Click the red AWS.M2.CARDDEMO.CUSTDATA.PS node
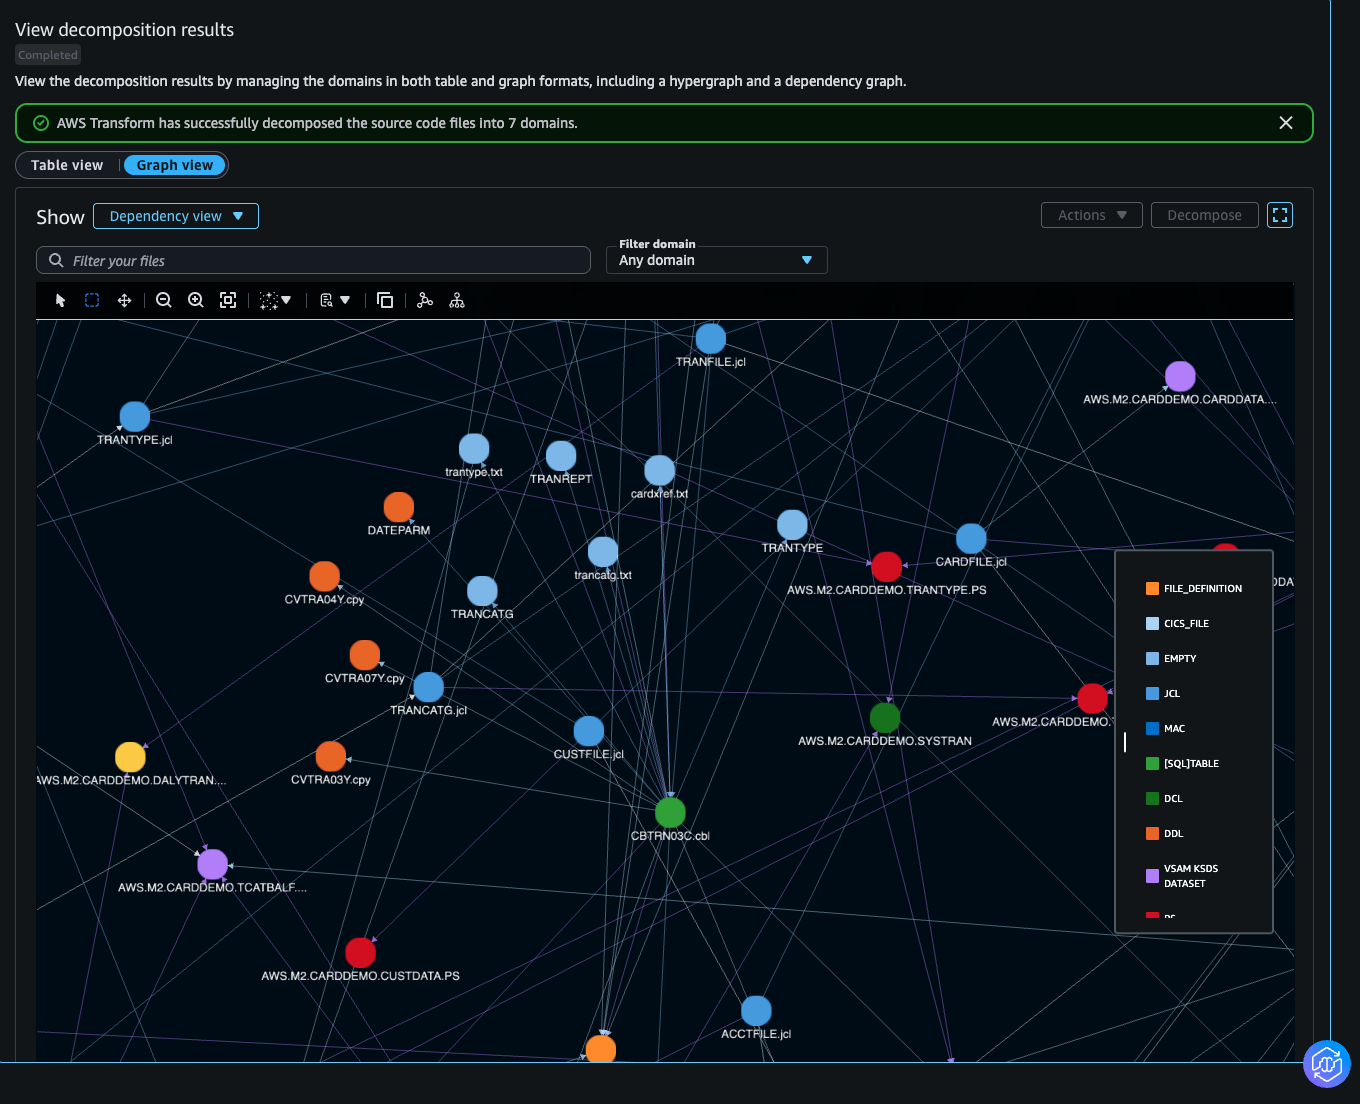 [x=360, y=953]
